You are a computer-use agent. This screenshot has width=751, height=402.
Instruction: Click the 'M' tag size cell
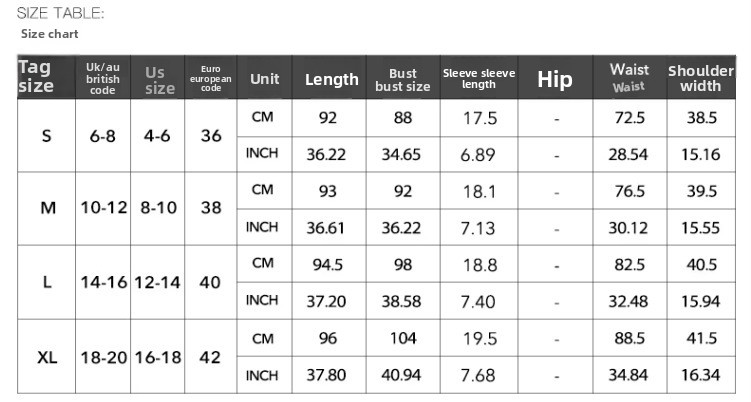tap(46, 208)
